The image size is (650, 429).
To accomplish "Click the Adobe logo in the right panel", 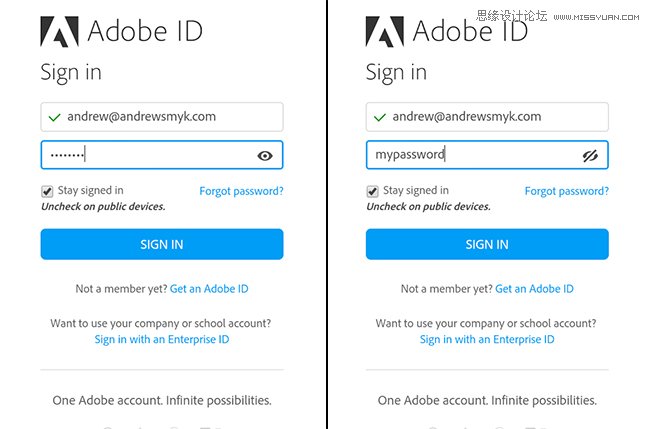I will 385,32.
